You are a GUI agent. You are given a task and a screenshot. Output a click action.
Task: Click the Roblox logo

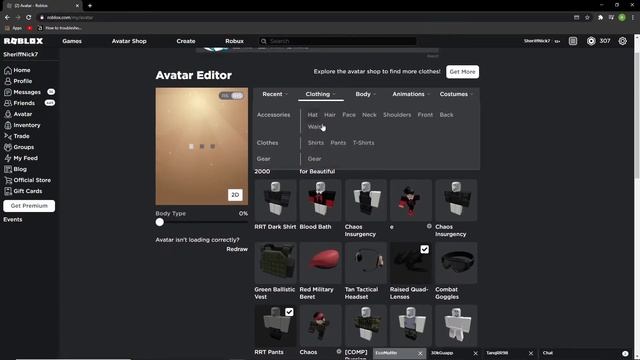click(x=23, y=41)
